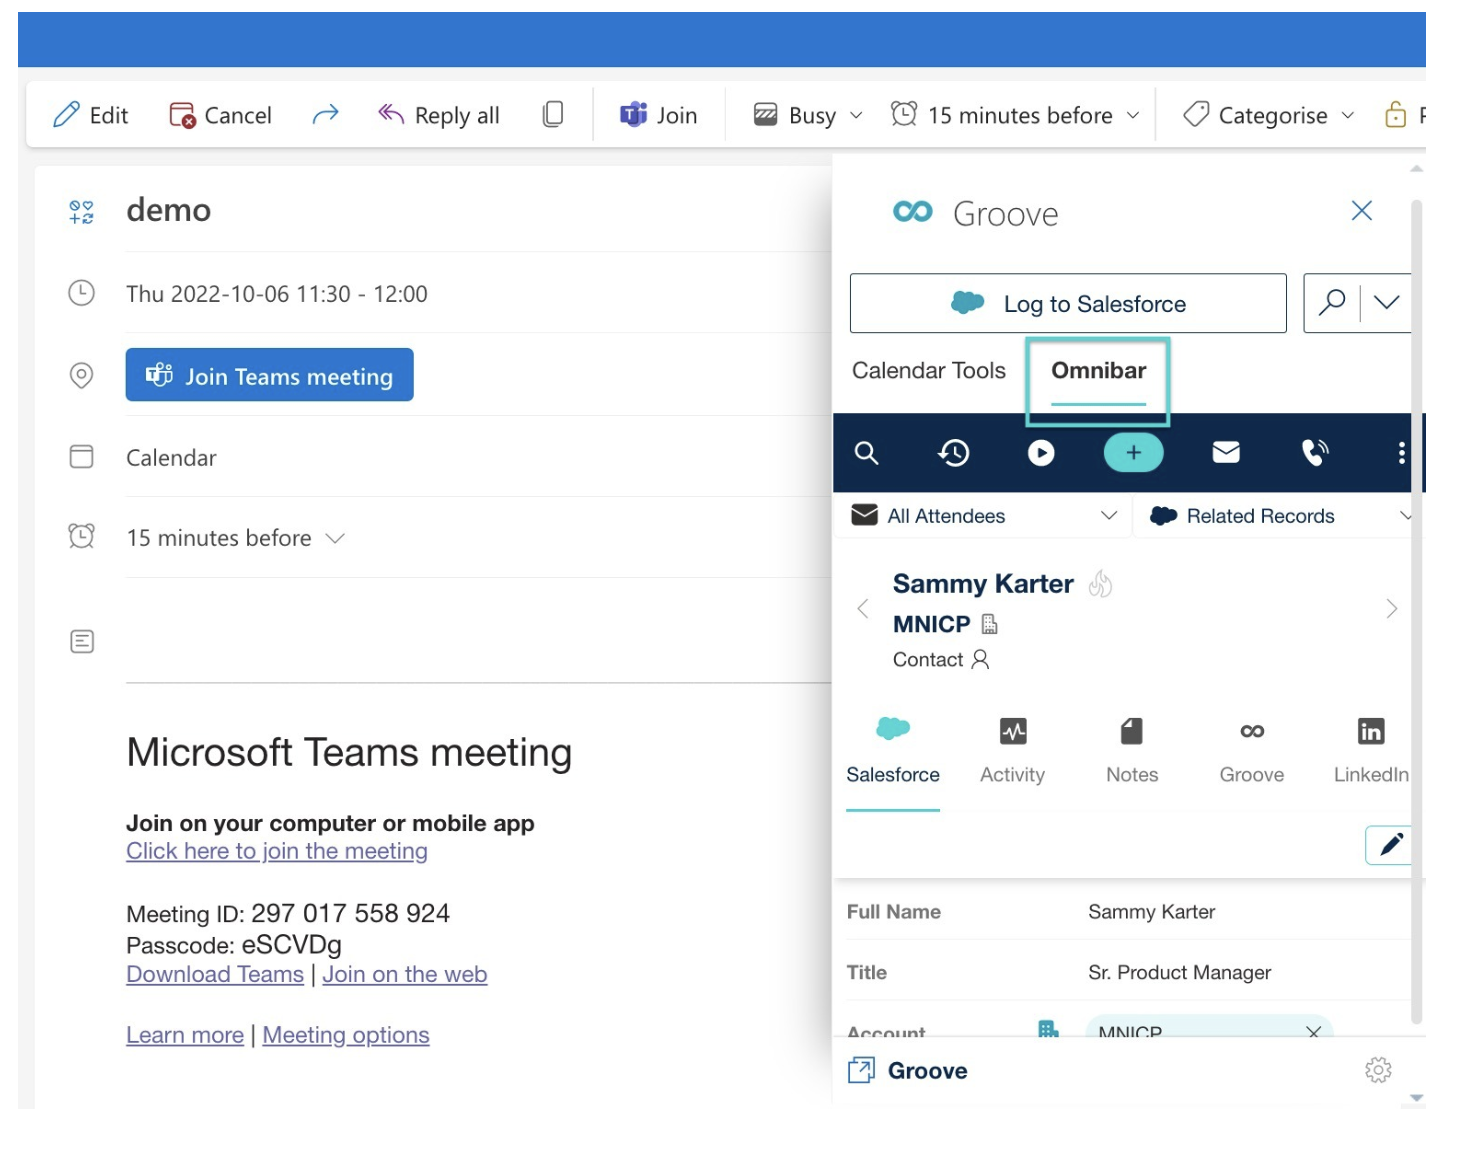Screen dimensions: 1466x1152
Task: Click the Omnibar play flow icon
Action: coord(1041,453)
